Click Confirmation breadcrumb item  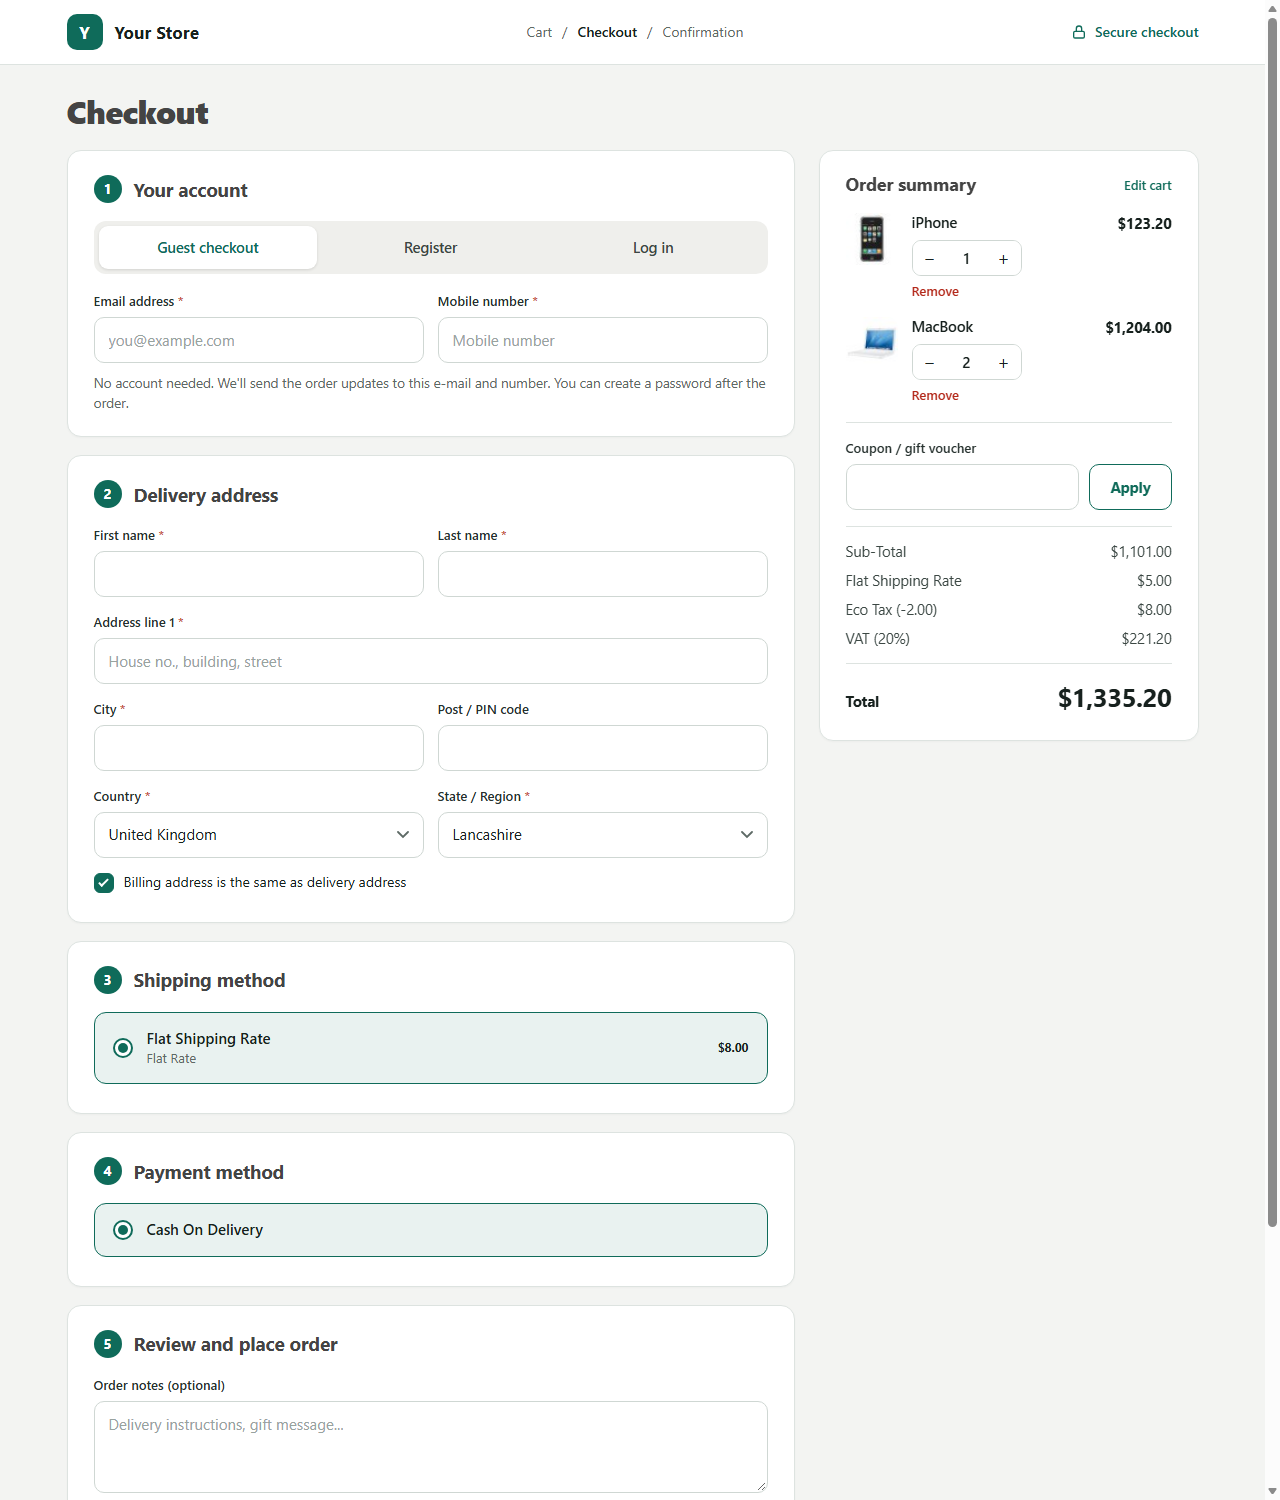[x=703, y=32]
